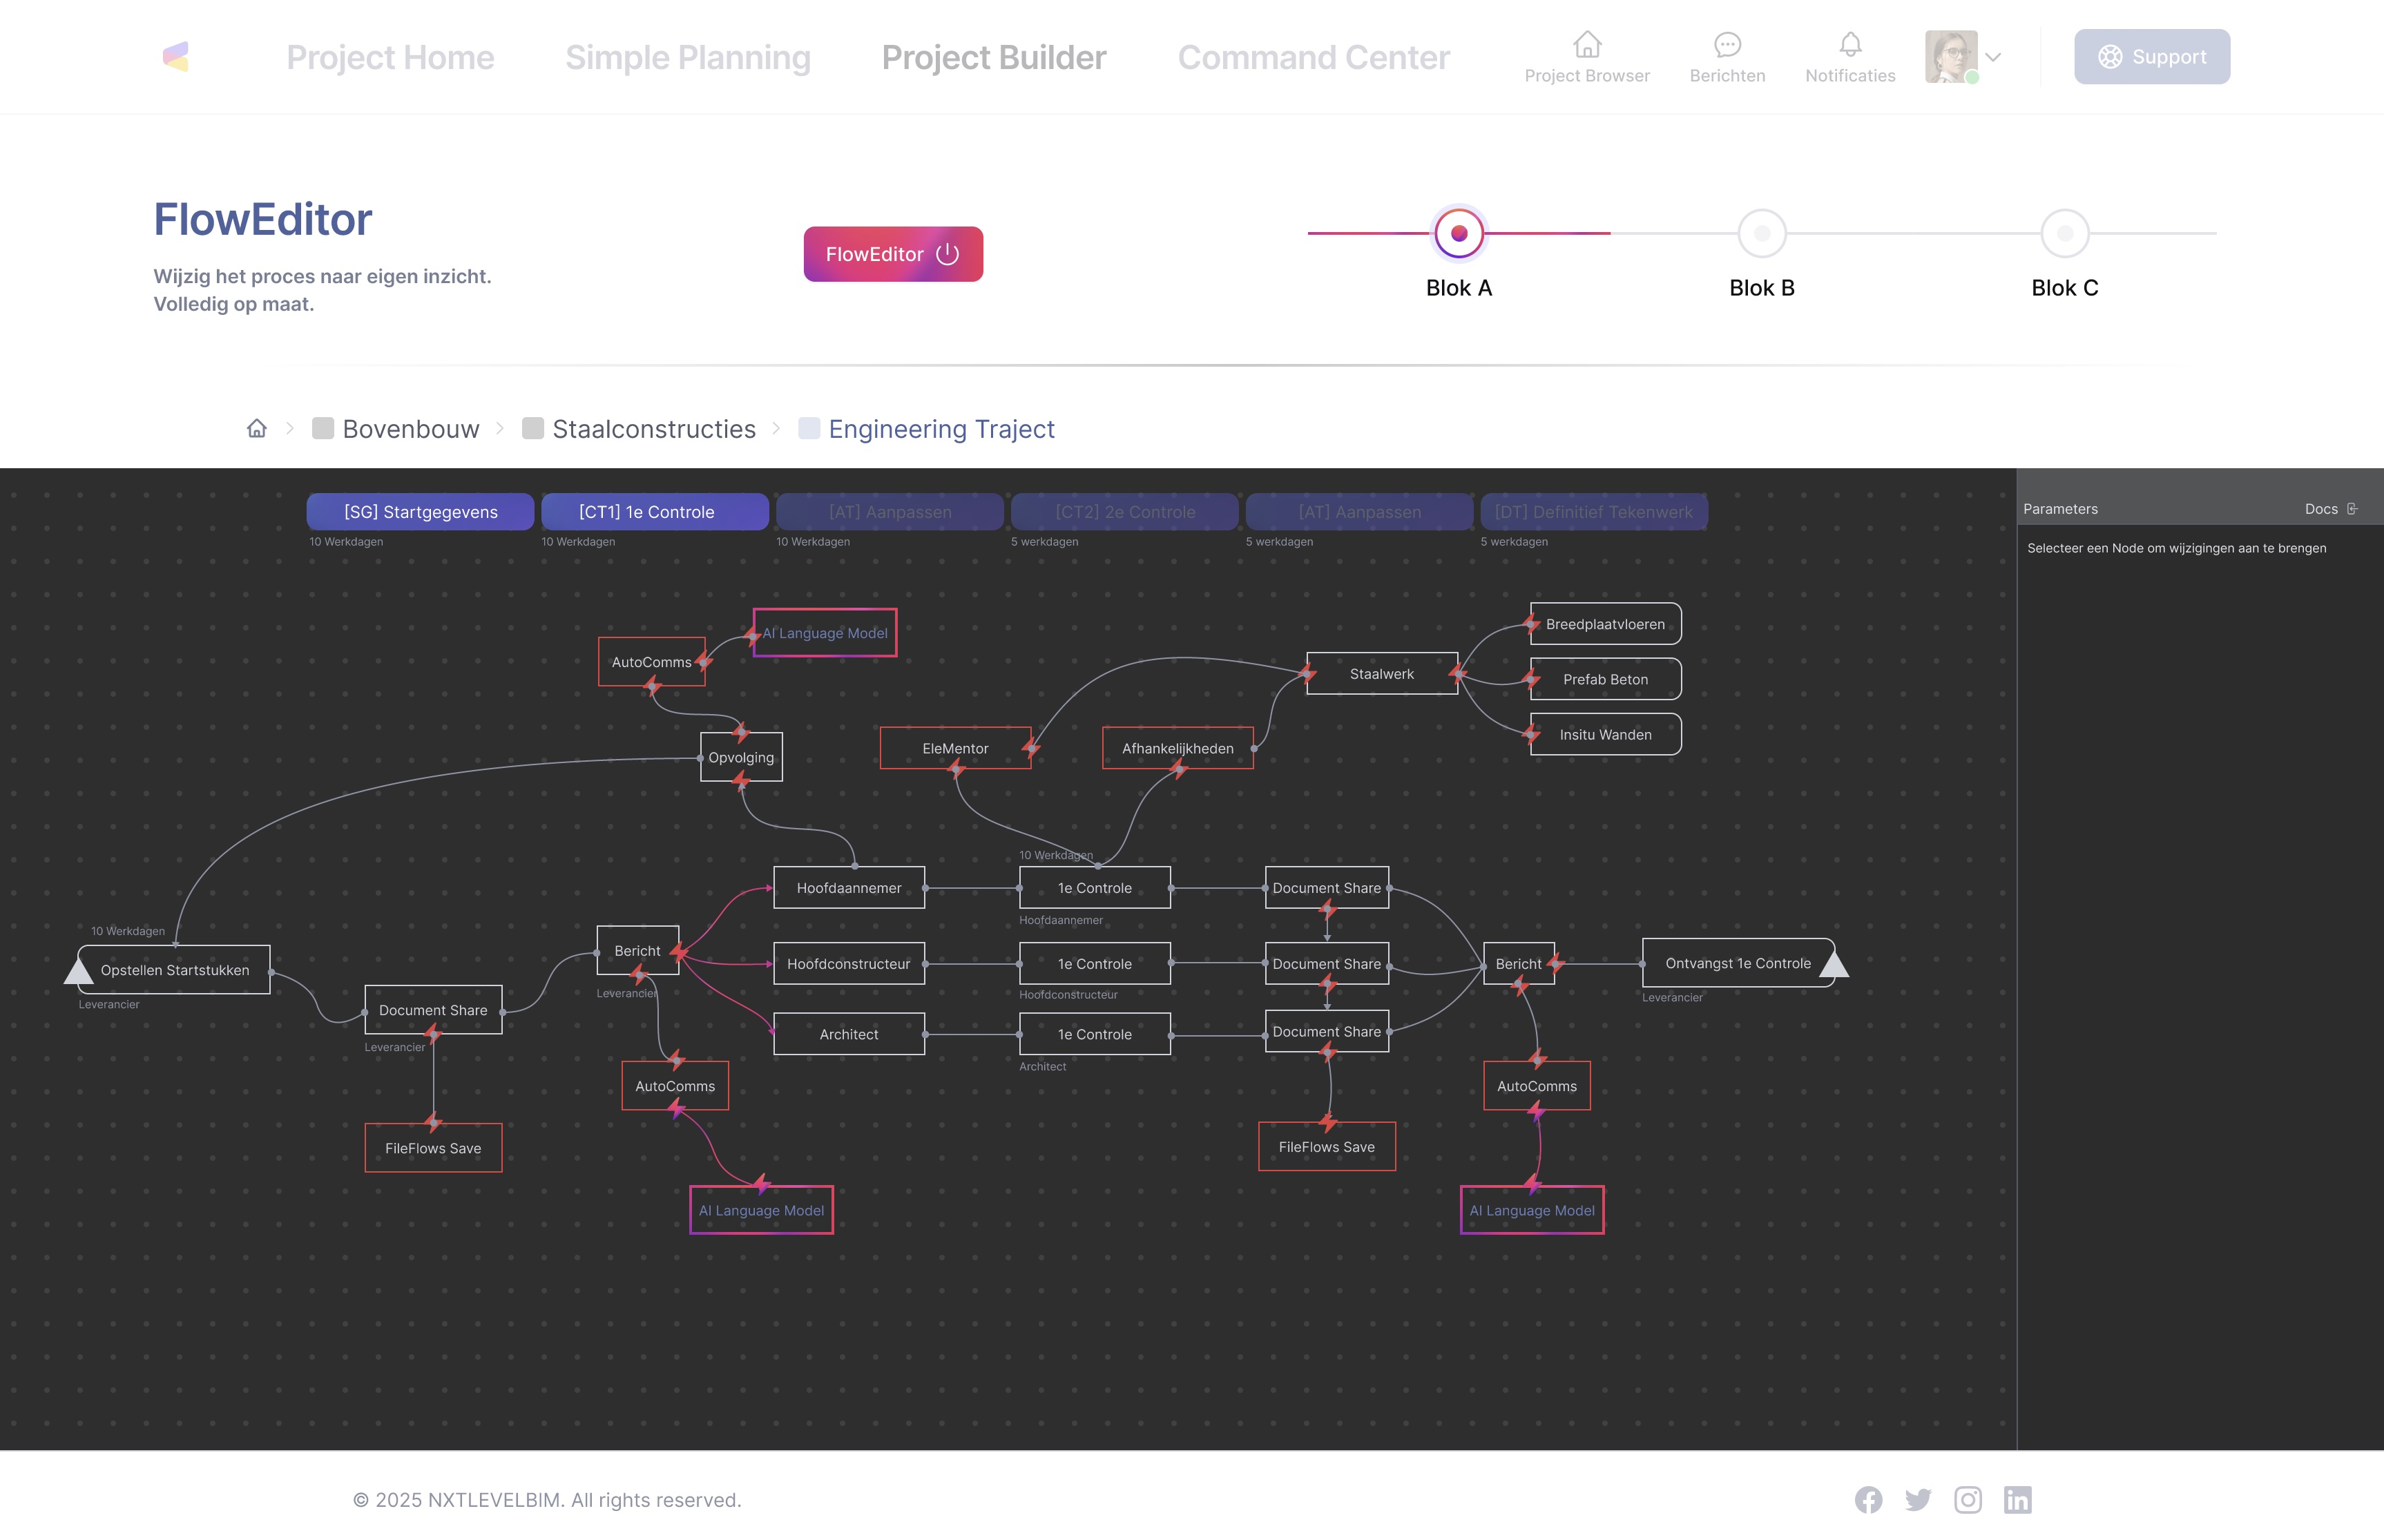Click the Project Browser home icon

click(1587, 45)
